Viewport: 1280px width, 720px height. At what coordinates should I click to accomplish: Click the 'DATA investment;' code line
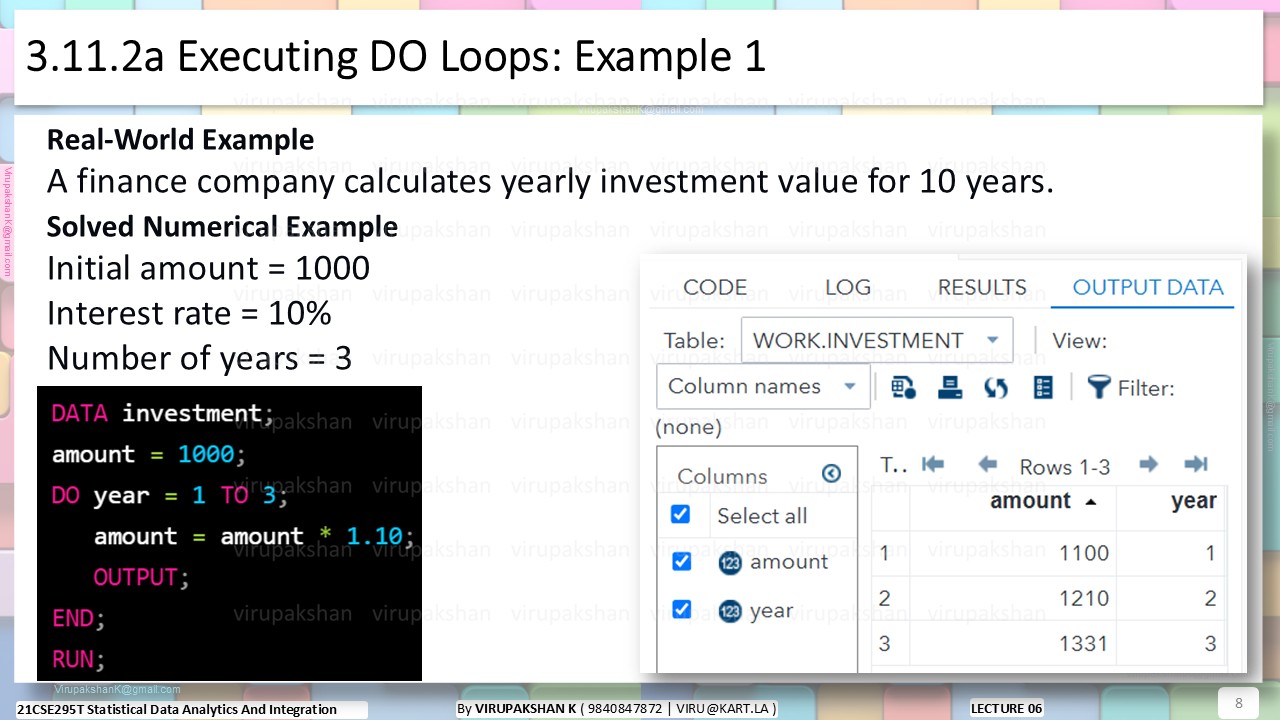tap(161, 413)
